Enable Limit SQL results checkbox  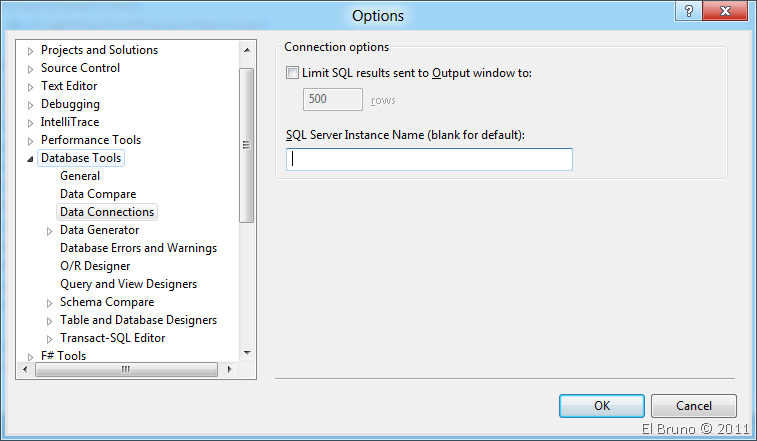[x=292, y=73]
